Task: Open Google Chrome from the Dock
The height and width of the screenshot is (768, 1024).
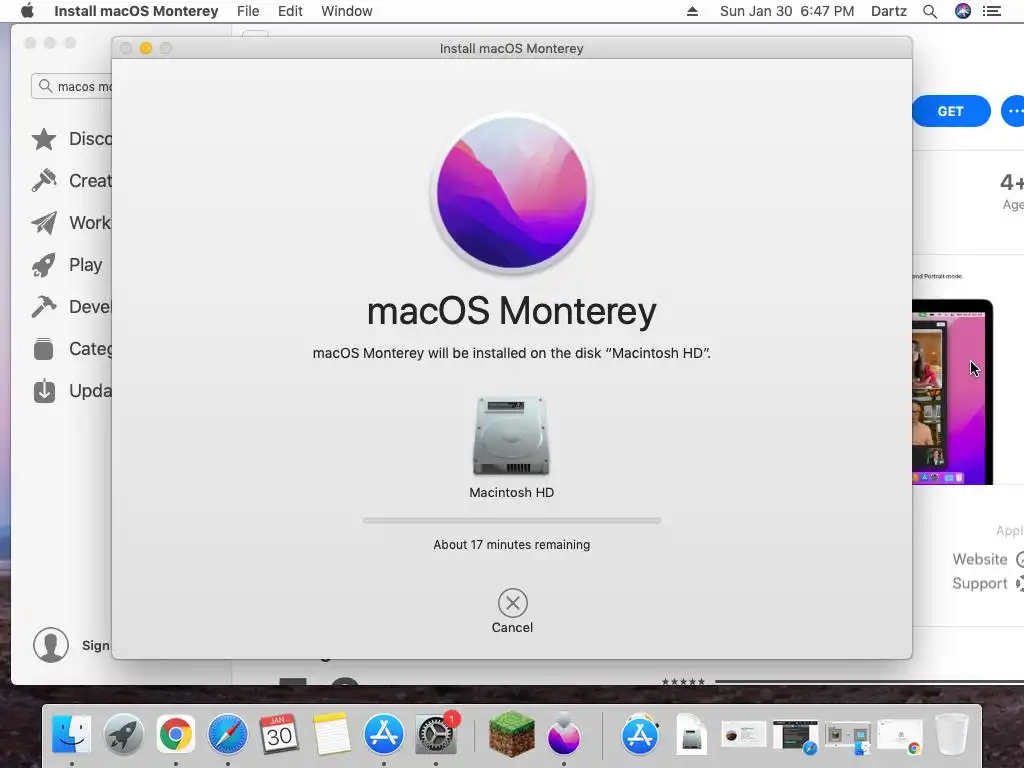Action: pos(176,735)
